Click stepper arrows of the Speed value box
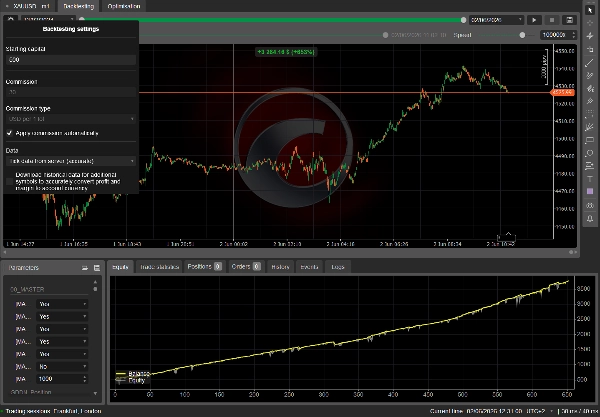 [x=573, y=35]
